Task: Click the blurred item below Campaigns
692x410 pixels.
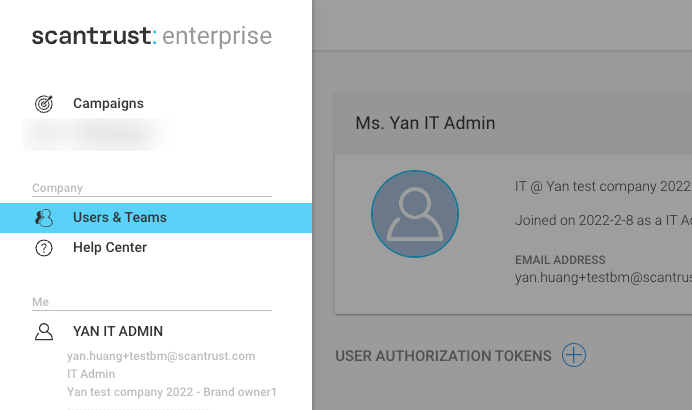Action: coord(95,134)
